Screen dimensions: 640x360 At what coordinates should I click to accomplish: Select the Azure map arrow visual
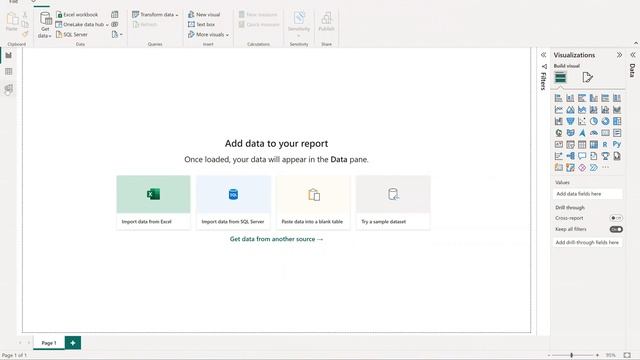click(582, 133)
